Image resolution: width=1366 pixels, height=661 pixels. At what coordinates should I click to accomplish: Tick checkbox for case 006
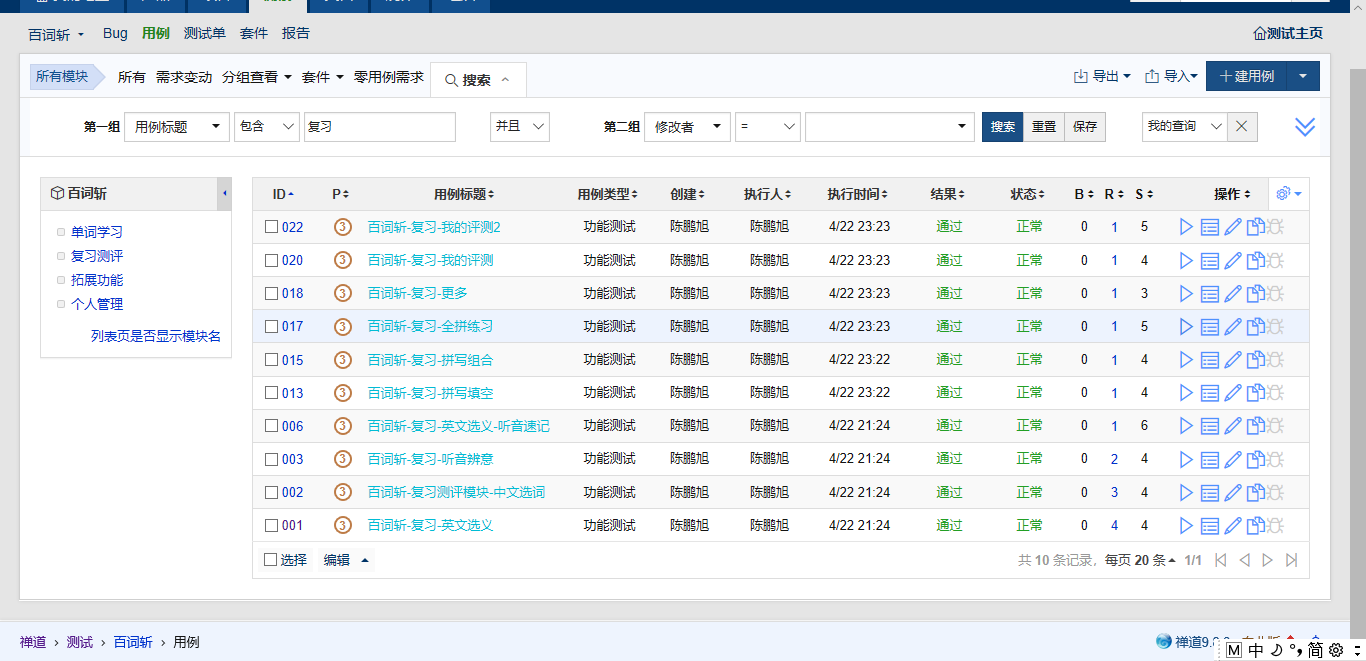[x=271, y=425]
